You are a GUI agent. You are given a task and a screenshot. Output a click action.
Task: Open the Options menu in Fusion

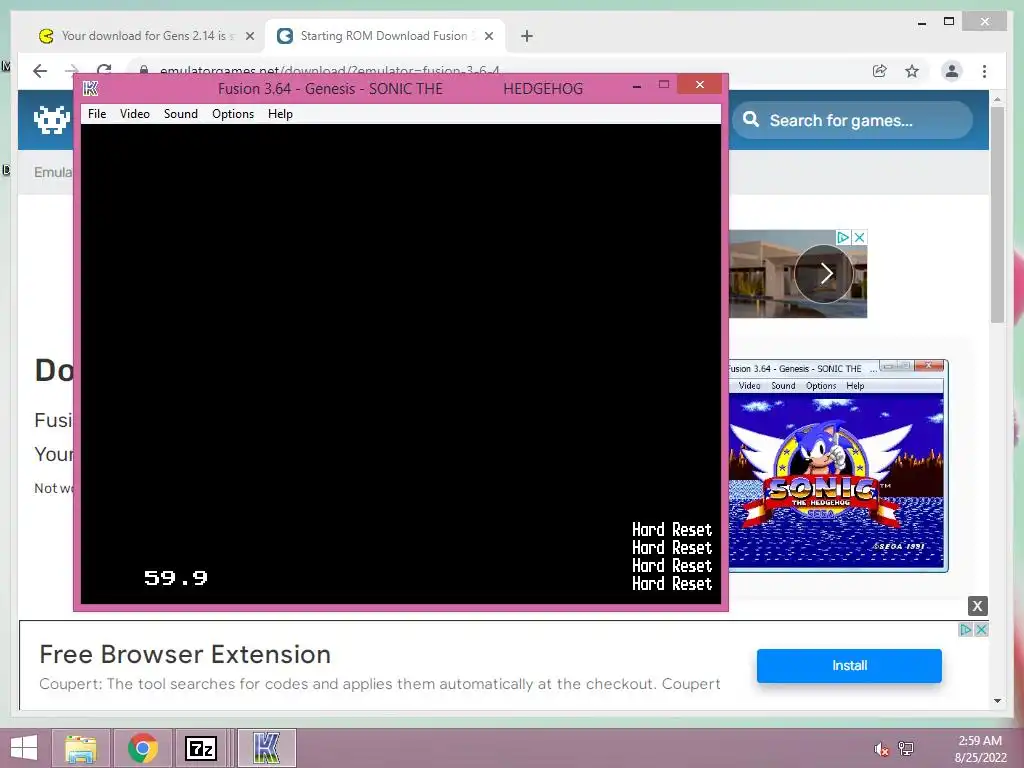point(232,114)
